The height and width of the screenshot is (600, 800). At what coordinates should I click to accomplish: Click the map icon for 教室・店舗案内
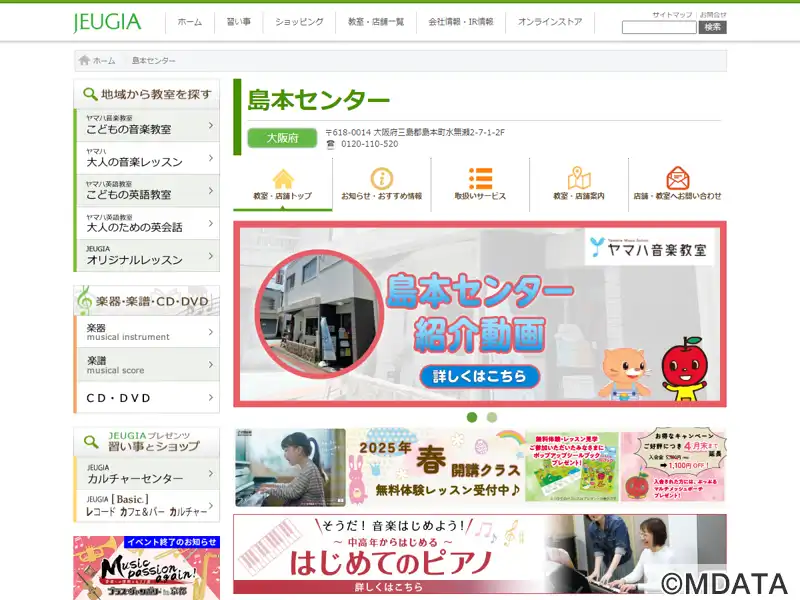click(579, 178)
